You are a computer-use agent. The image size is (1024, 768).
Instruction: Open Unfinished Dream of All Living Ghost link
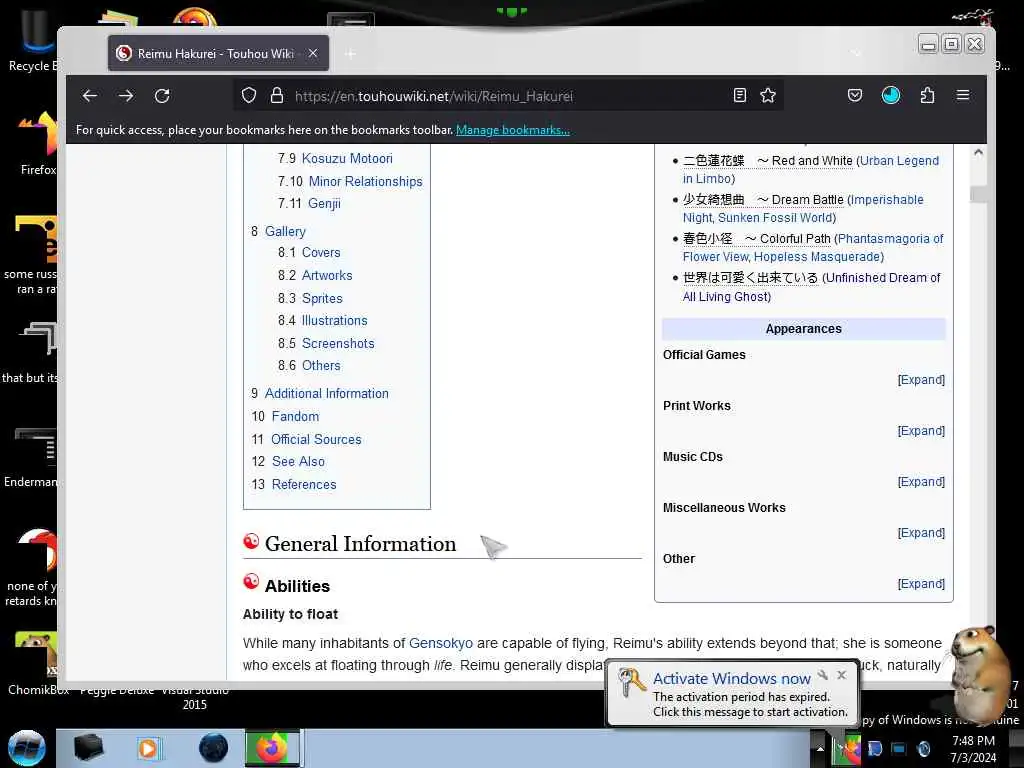coord(882,278)
